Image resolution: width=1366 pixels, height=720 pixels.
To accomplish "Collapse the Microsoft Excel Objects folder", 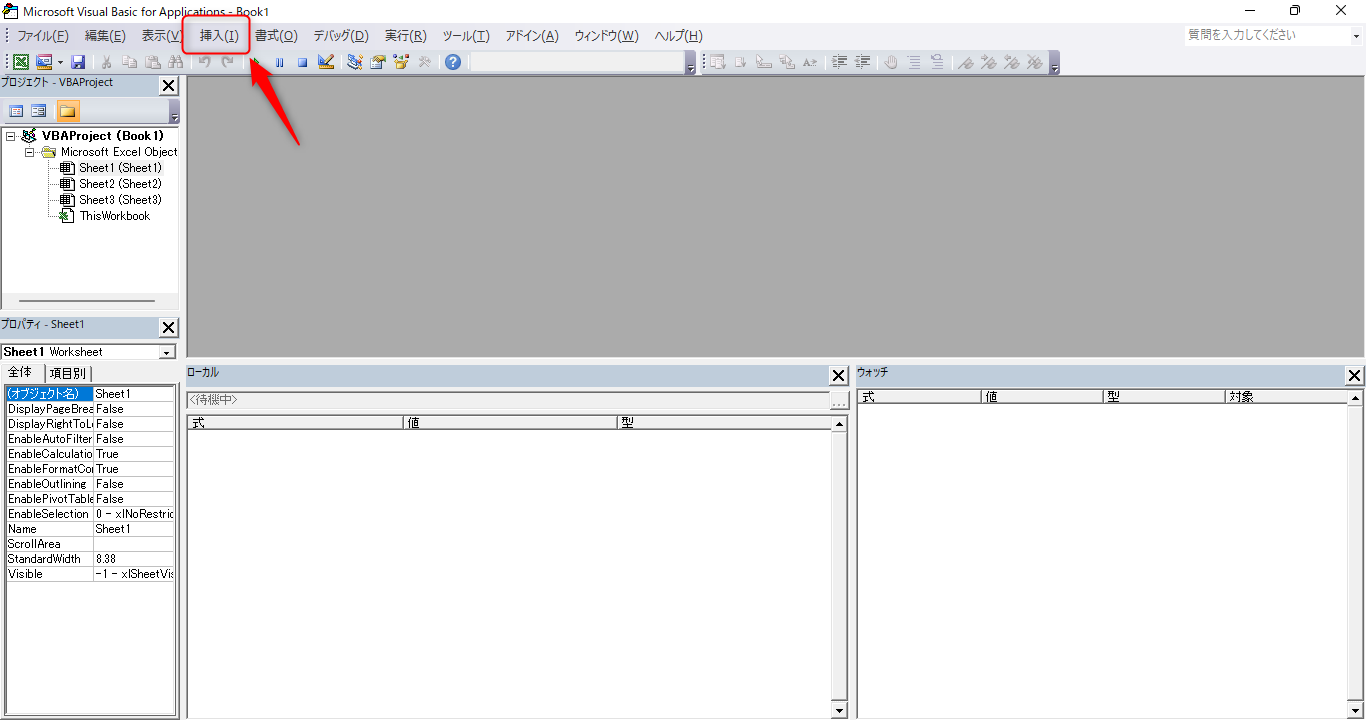I will 30,152.
